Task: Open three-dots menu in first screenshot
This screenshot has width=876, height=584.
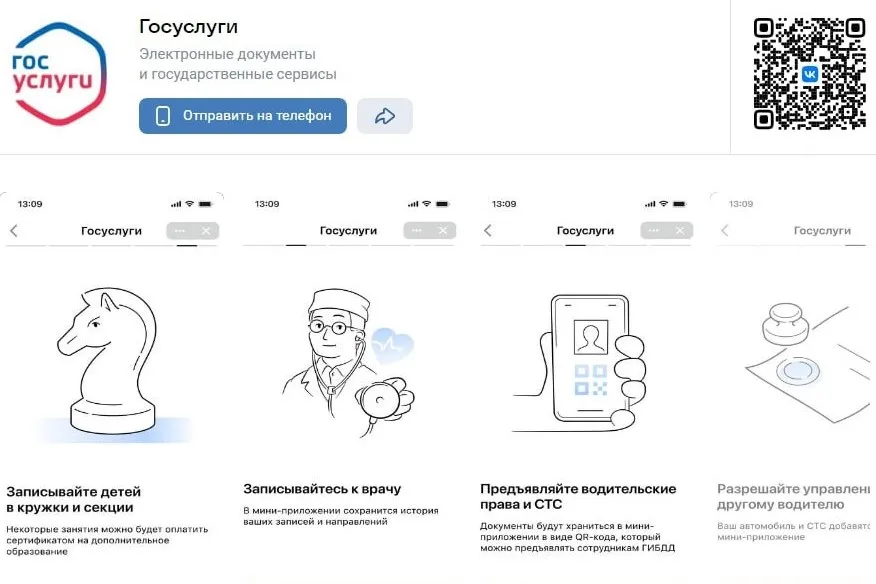Action: point(179,231)
